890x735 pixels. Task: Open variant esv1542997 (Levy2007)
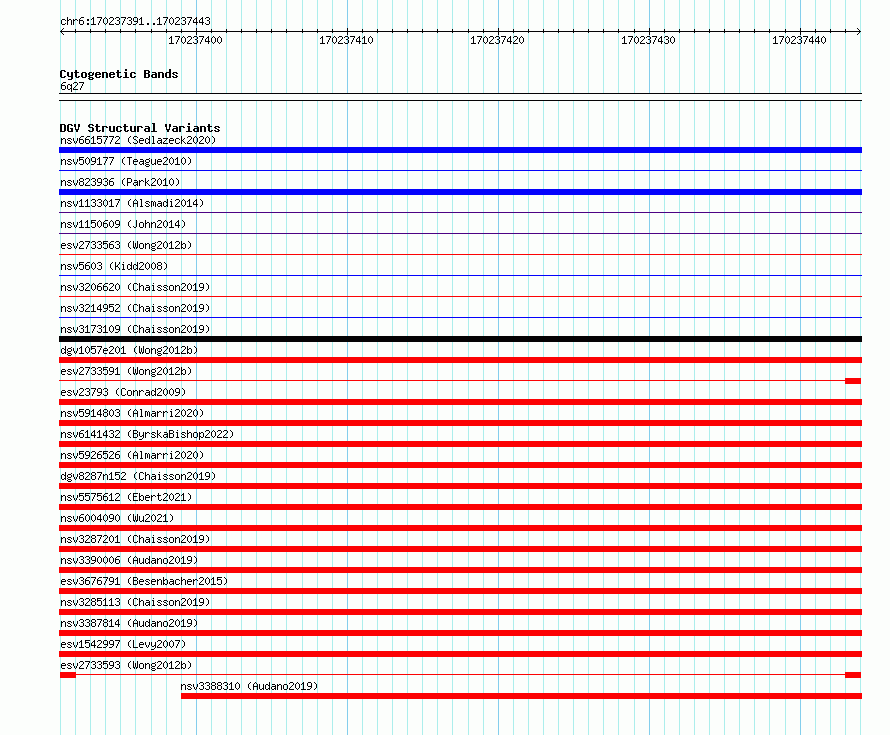point(123,644)
